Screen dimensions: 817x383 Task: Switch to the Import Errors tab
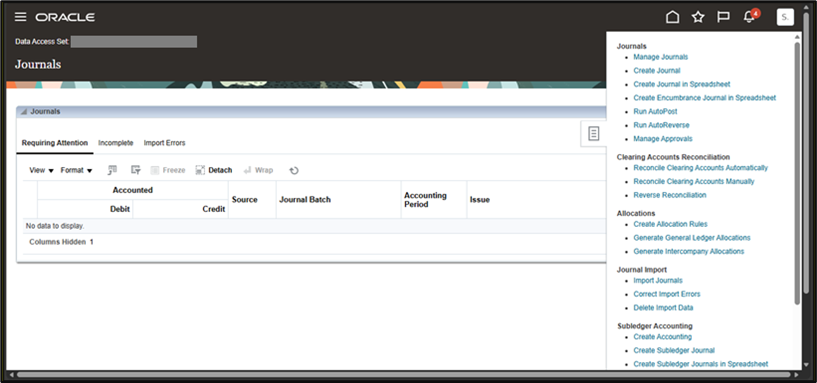coord(164,143)
